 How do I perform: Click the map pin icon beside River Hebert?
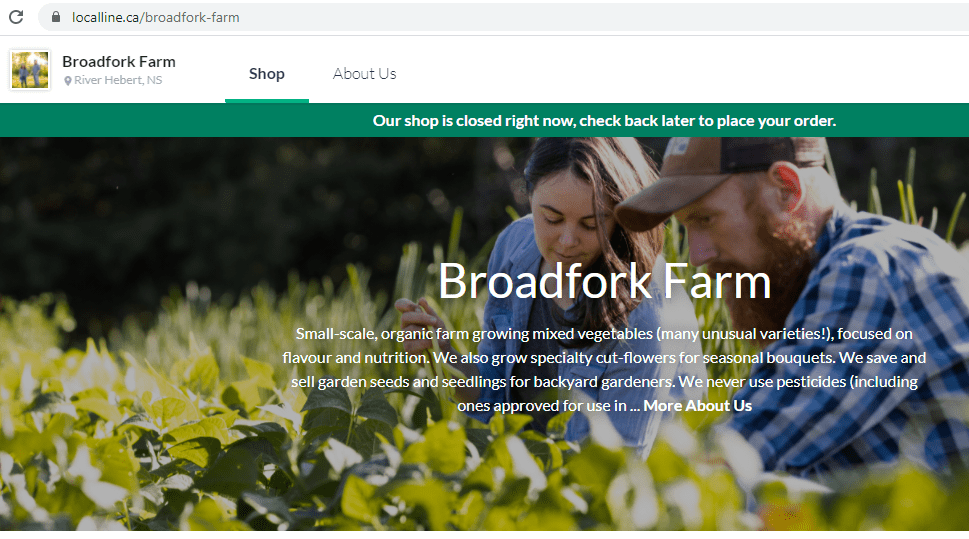[68, 81]
